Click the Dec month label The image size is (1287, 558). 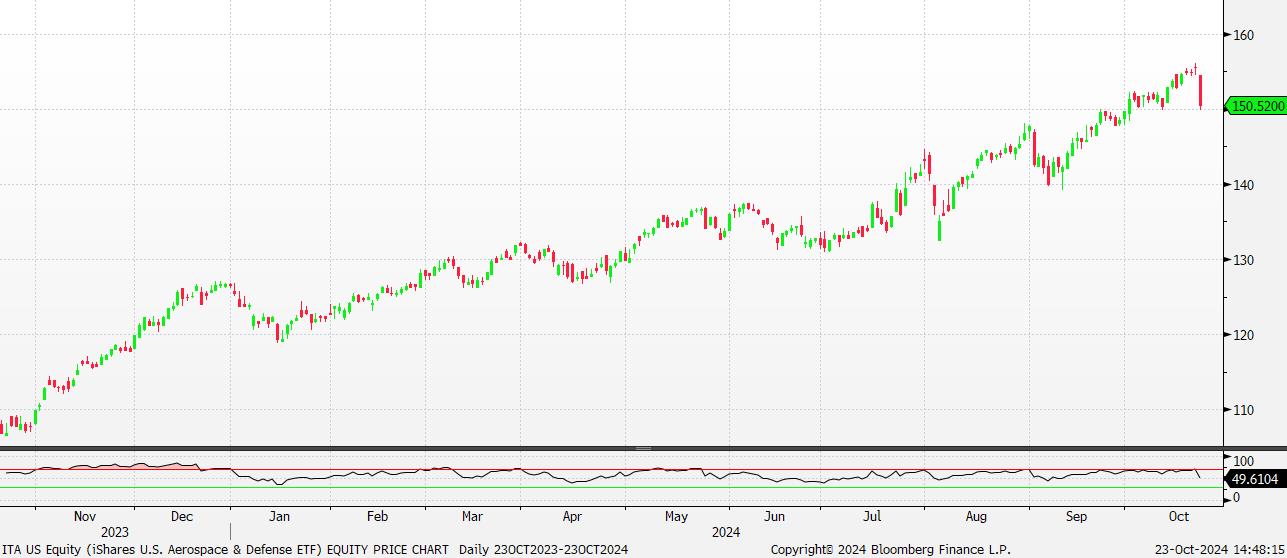[181, 517]
